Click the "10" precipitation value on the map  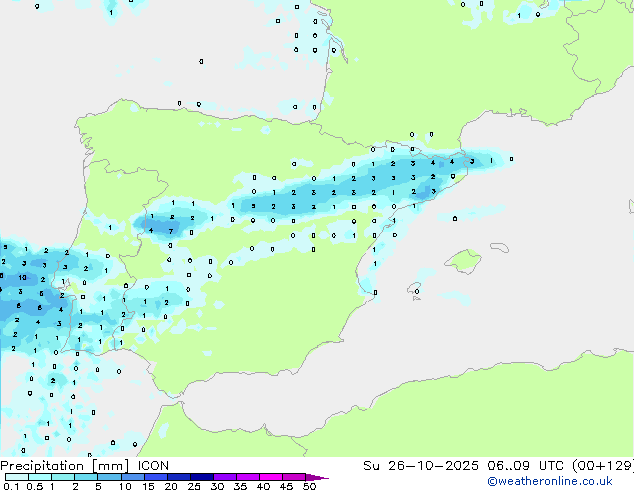(22, 277)
